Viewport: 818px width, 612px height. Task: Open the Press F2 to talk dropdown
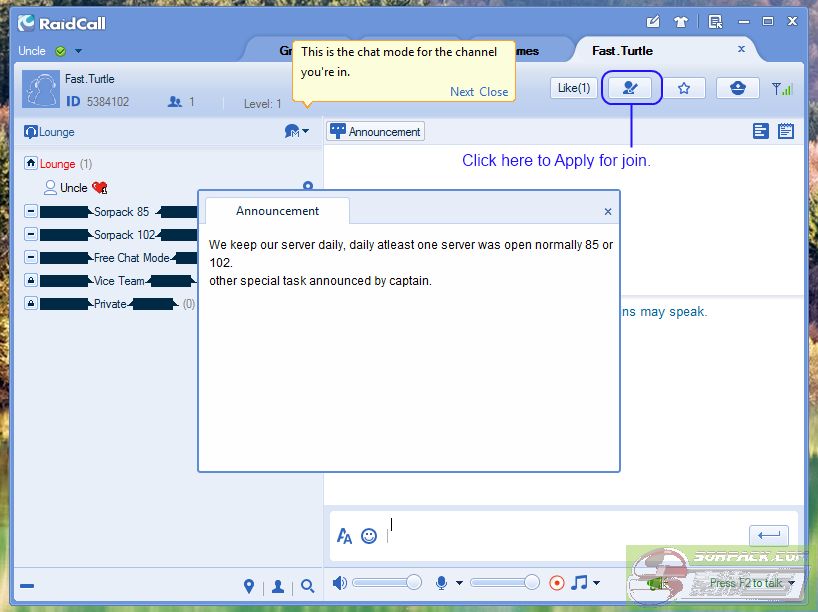[x=792, y=583]
